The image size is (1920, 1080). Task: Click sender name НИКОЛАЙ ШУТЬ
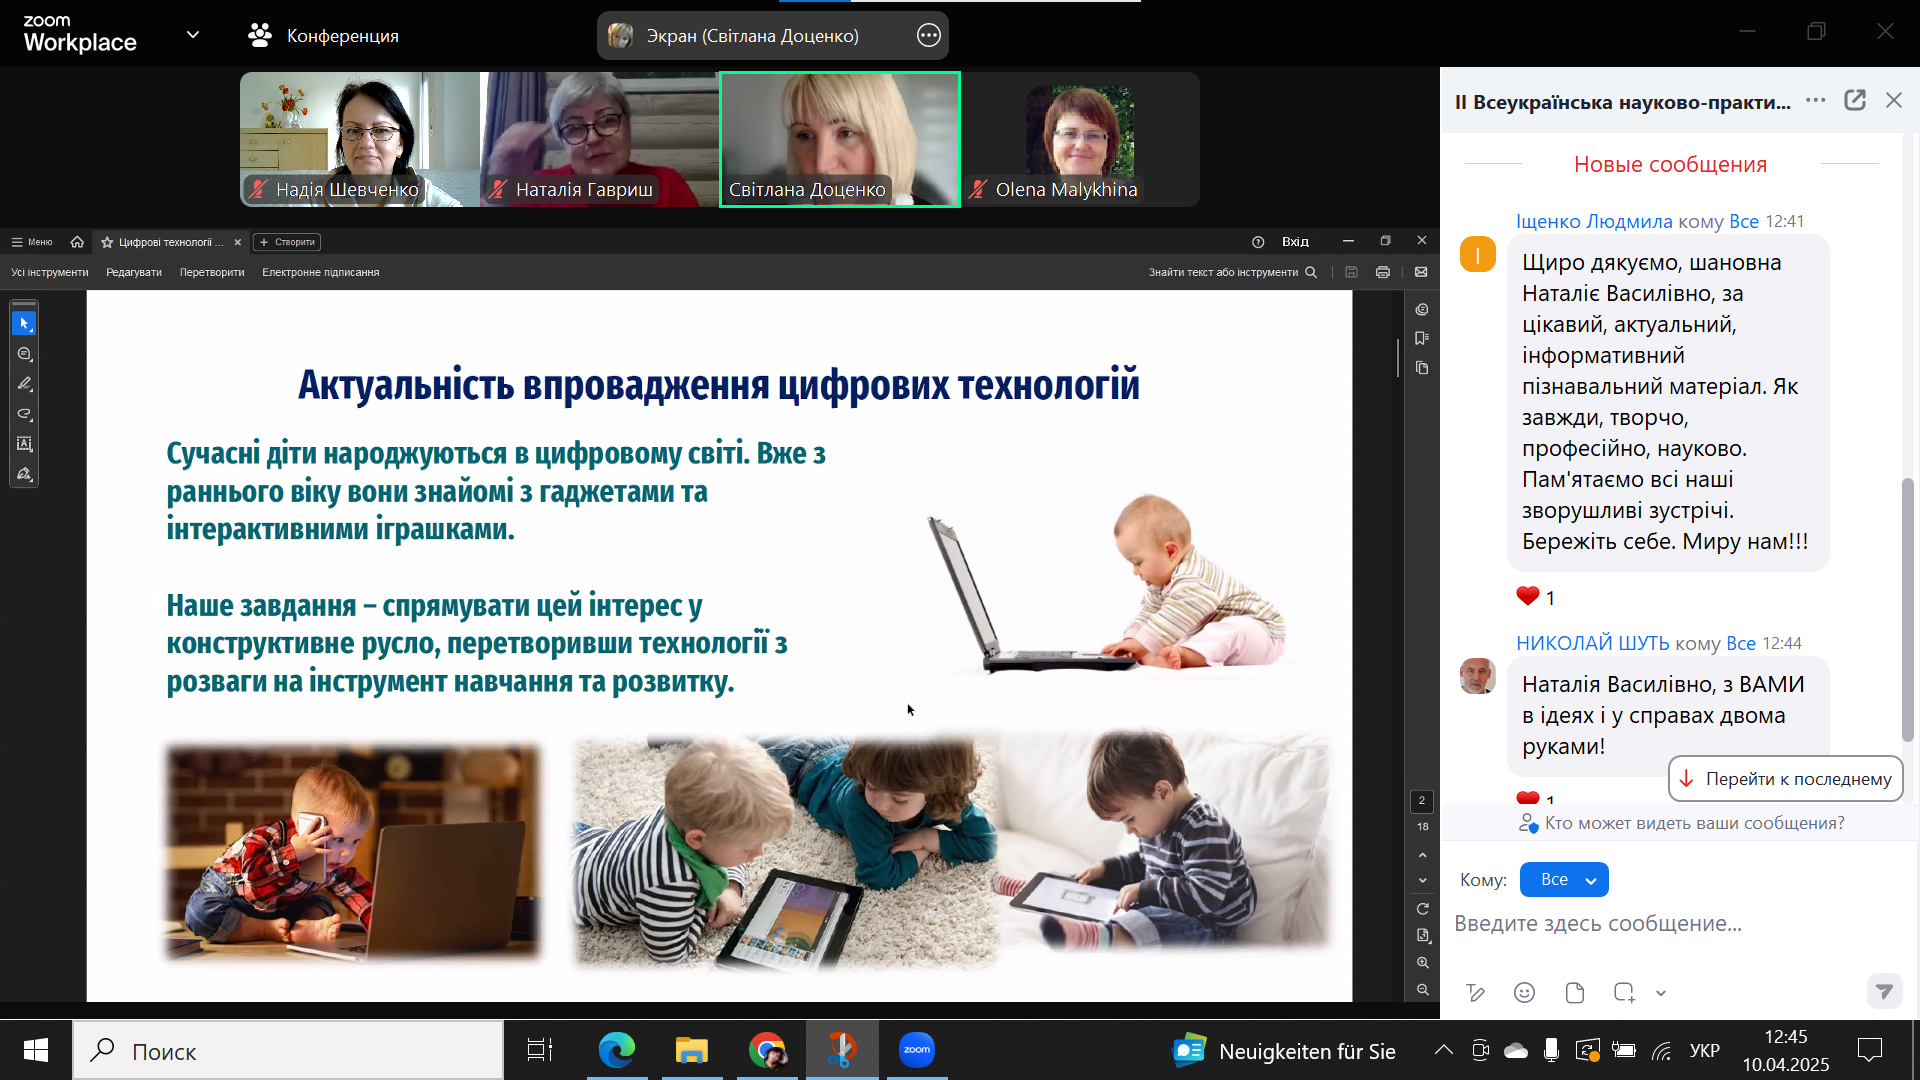(x=1593, y=643)
